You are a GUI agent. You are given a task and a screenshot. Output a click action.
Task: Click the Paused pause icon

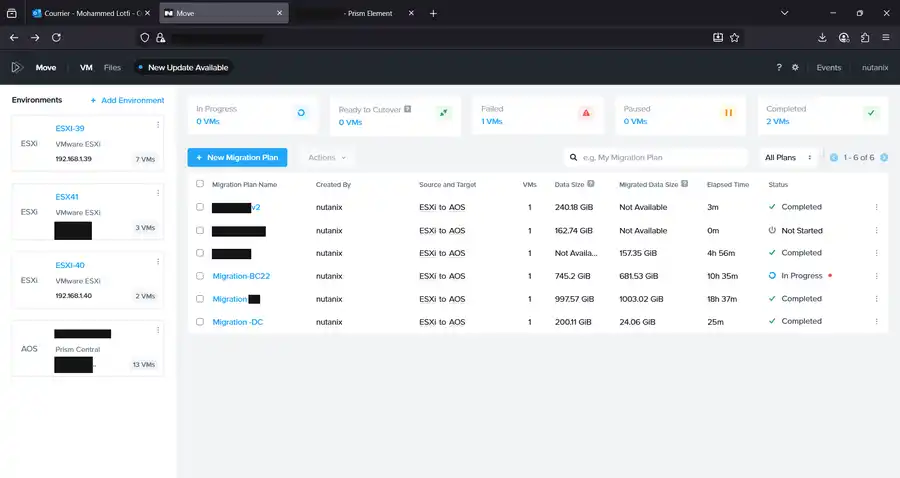click(x=728, y=112)
